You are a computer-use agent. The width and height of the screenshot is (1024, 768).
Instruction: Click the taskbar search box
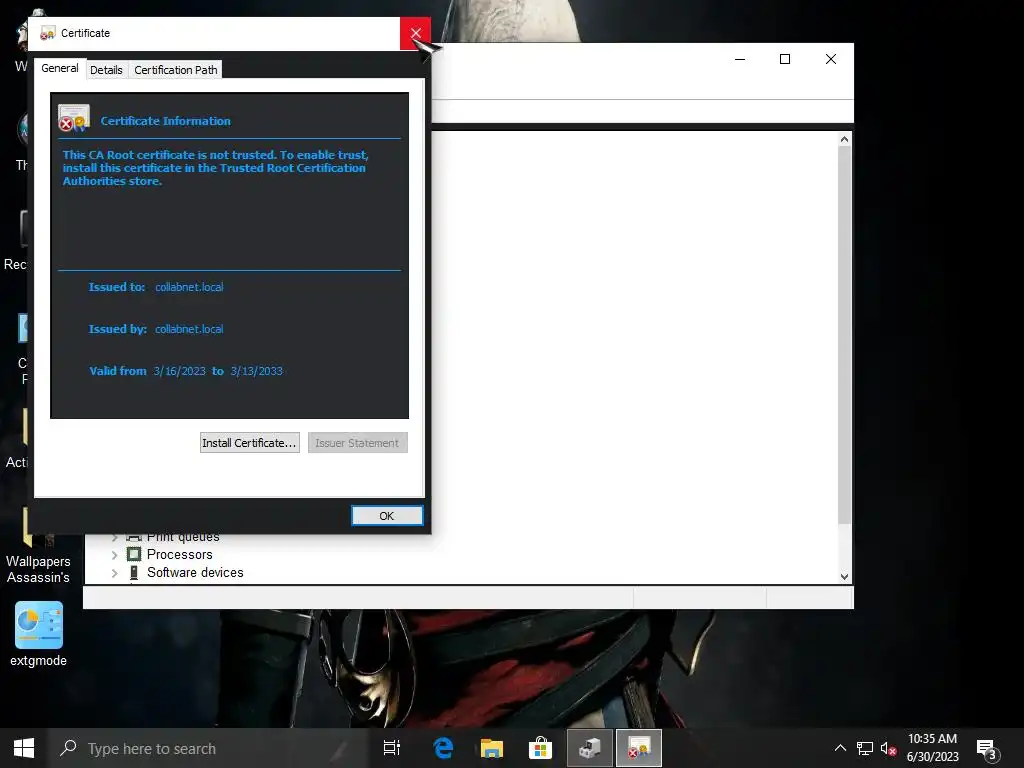point(209,748)
